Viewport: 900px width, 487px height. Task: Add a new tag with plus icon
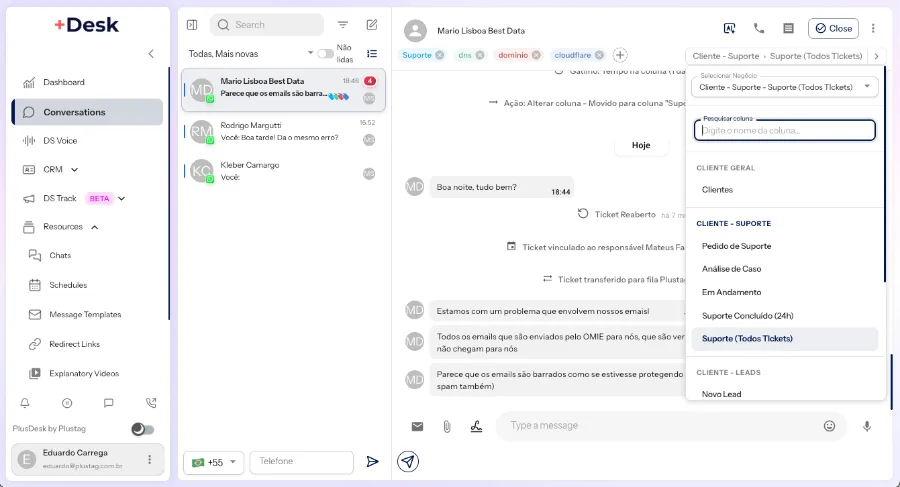point(620,55)
